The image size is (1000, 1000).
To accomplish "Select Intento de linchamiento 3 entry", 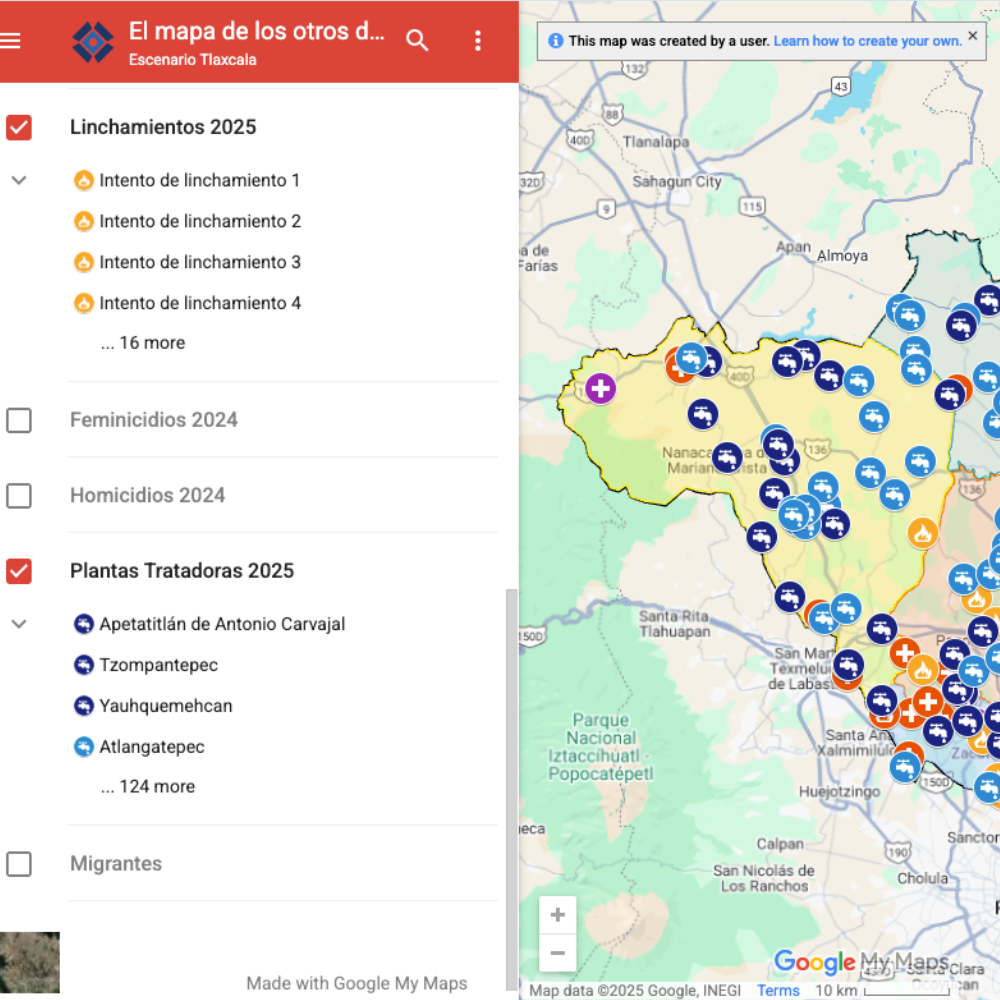I will tap(200, 262).
